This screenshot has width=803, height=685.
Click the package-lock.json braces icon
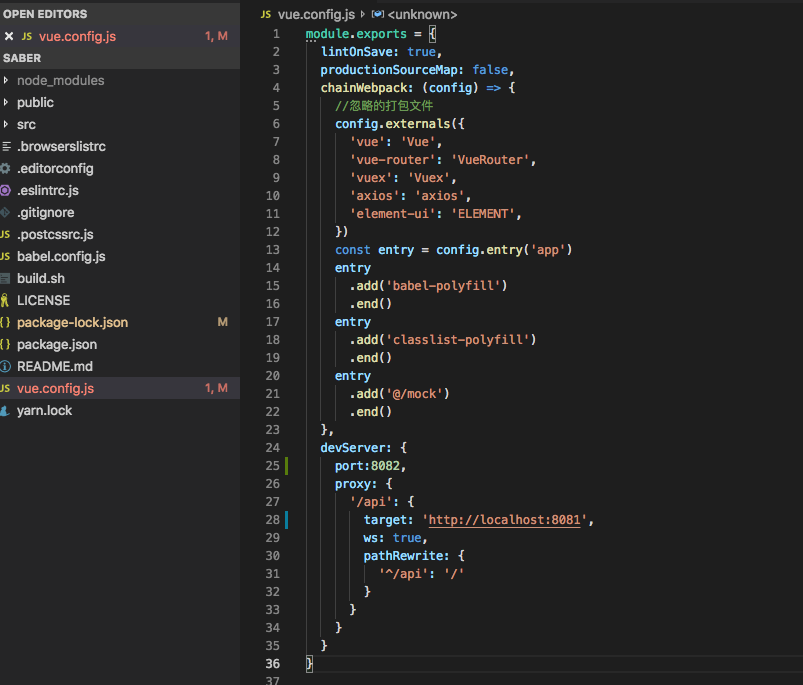(5, 323)
